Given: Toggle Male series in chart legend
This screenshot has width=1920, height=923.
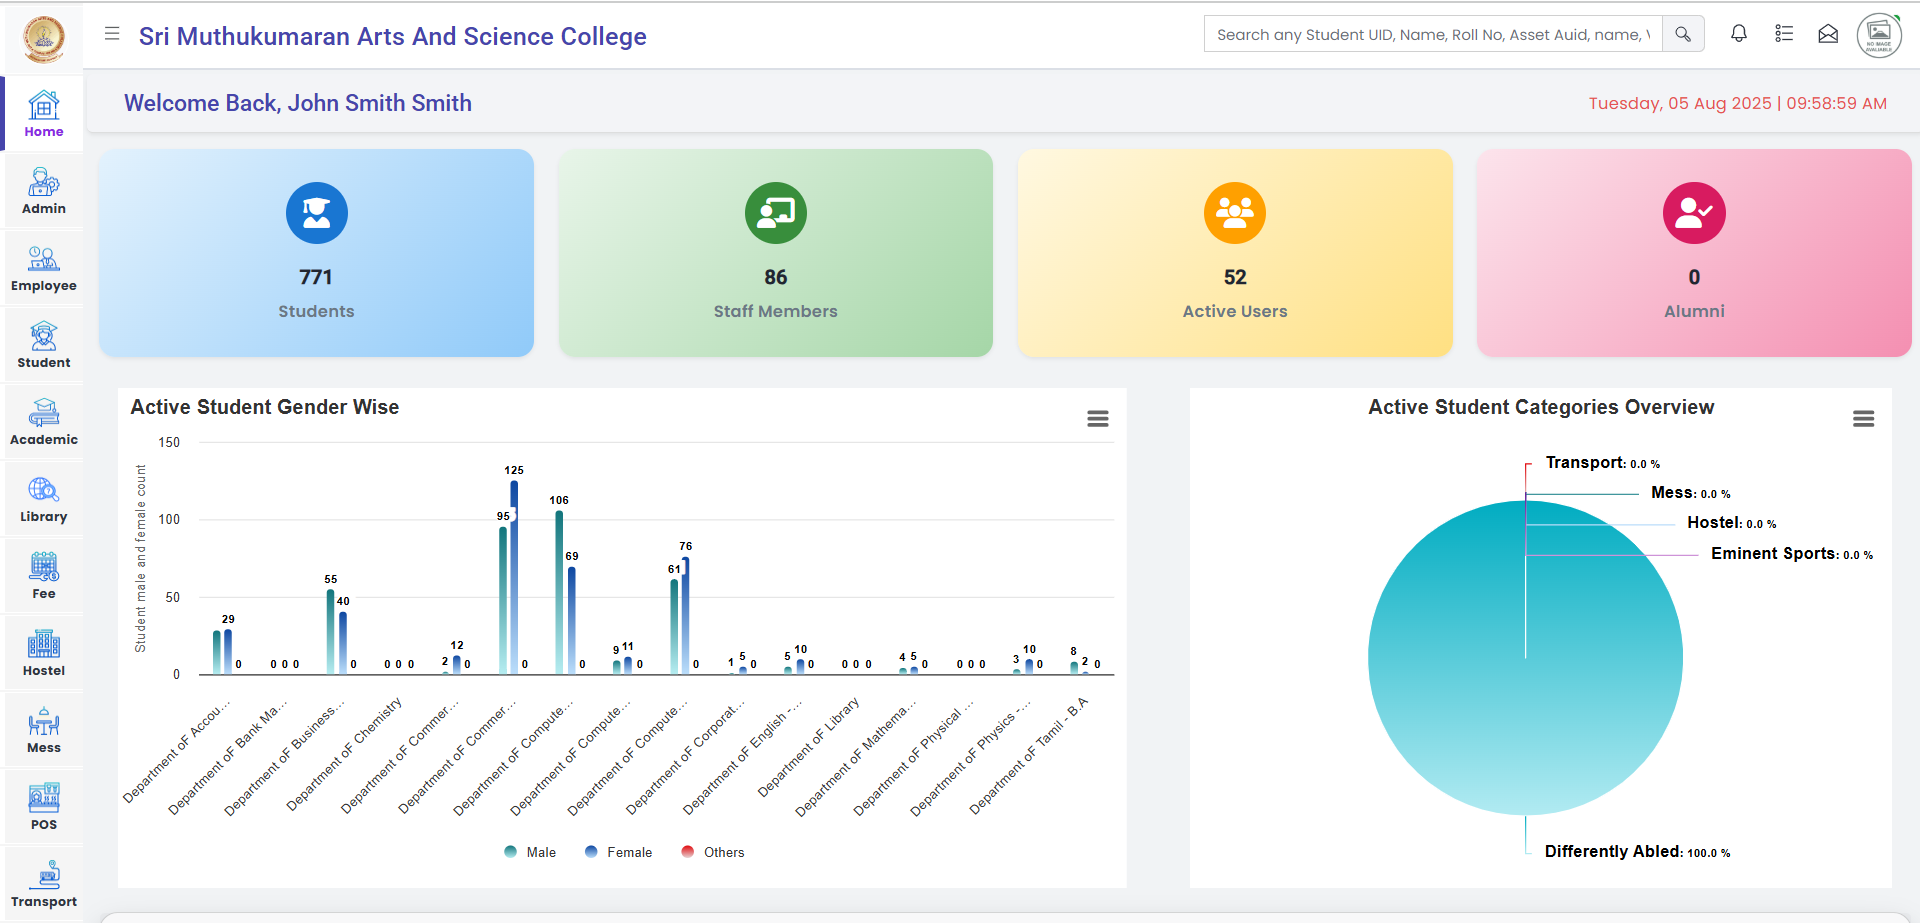Looking at the screenshot, I should (x=531, y=852).
